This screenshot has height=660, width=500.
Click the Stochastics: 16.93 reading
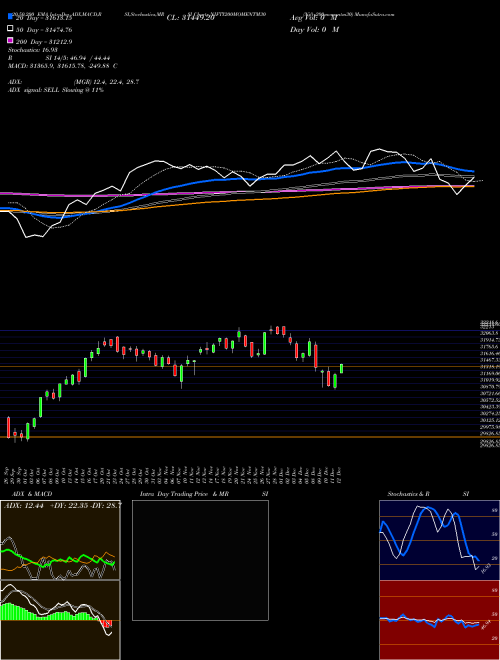click(33, 50)
